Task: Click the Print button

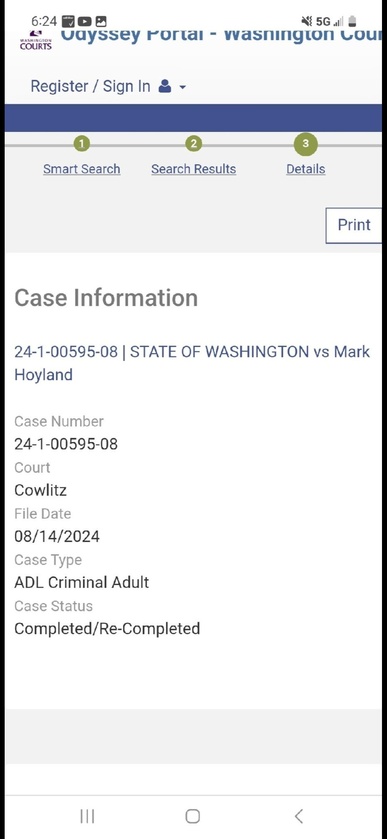Action: pyautogui.click(x=354, y=225)
